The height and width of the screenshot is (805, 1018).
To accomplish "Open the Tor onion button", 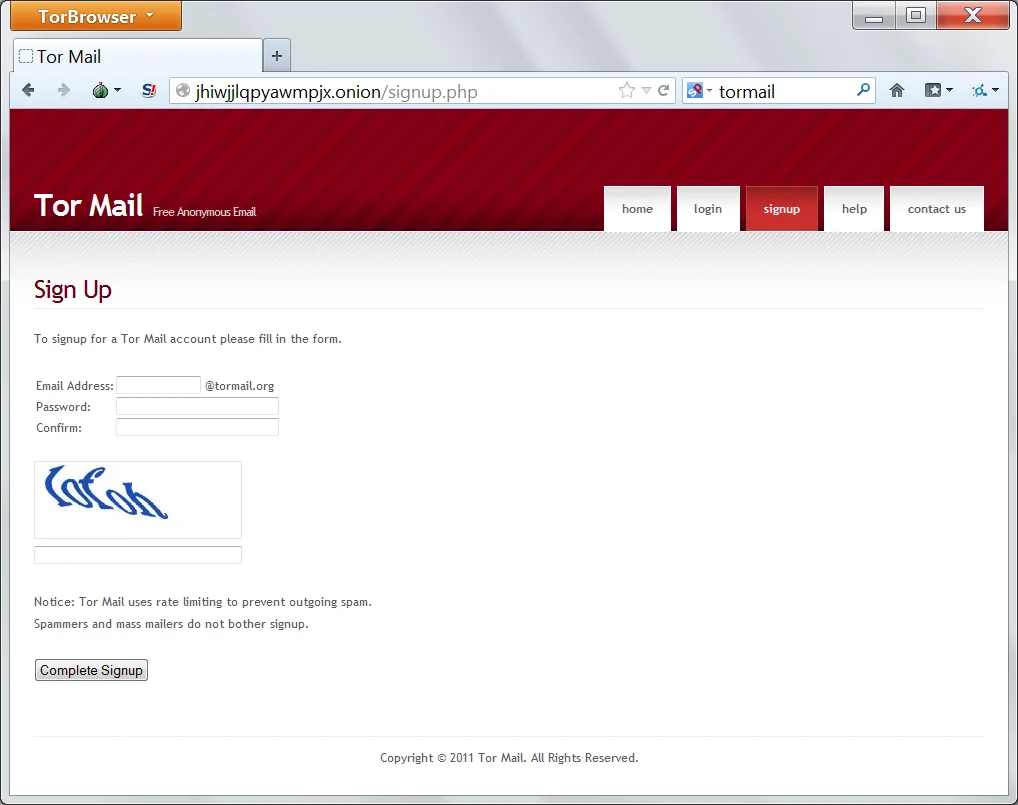I will pos(101,90).
